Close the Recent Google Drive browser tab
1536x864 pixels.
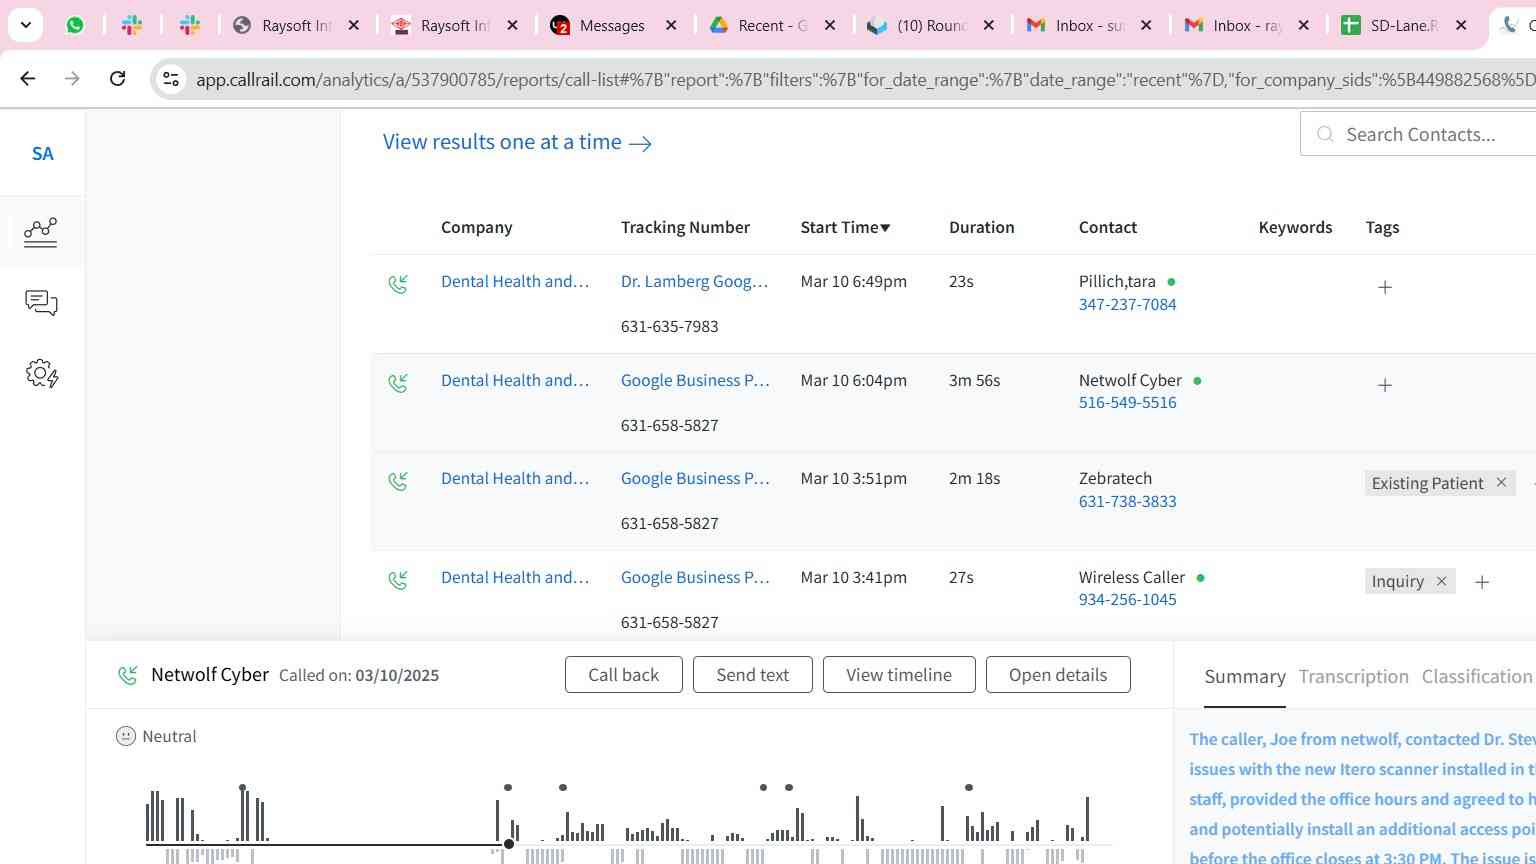coord(829,25)
